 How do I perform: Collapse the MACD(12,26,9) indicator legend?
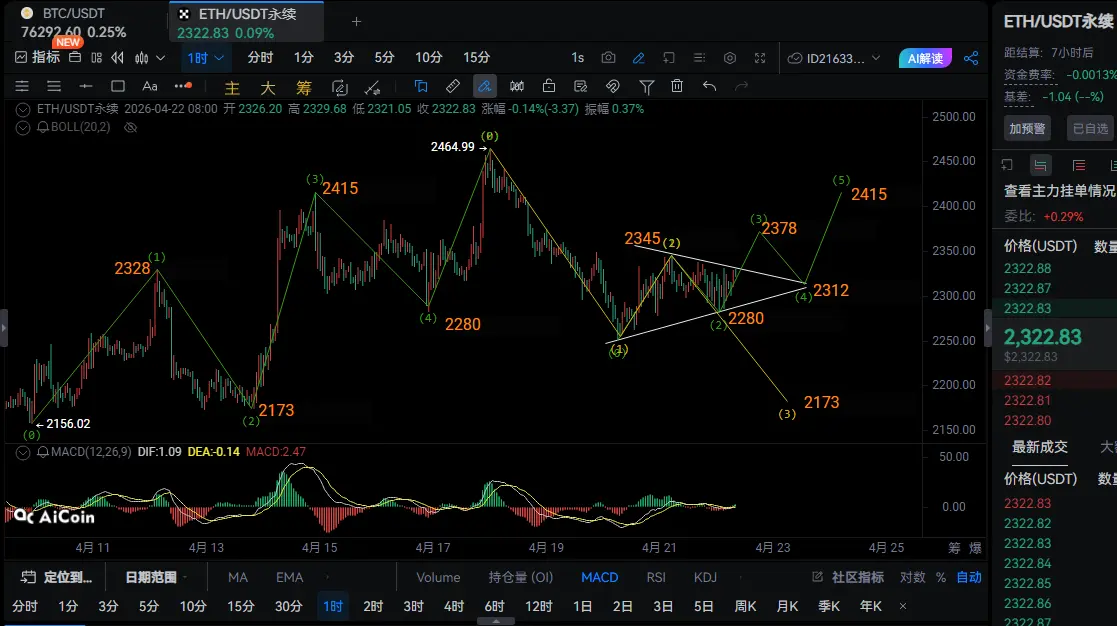pyautogui.click(x=23, y=452)
